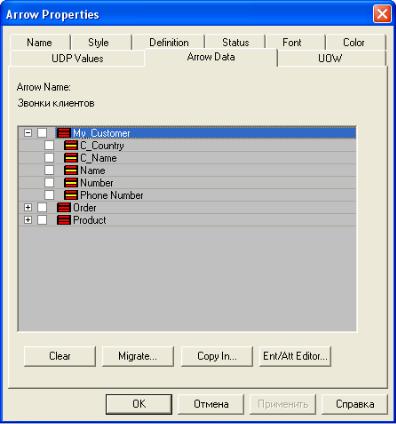Image resolution: width=396 pixels, height=424 pixels.
Task: Switch to the Name tab
Action: [39, 43]
